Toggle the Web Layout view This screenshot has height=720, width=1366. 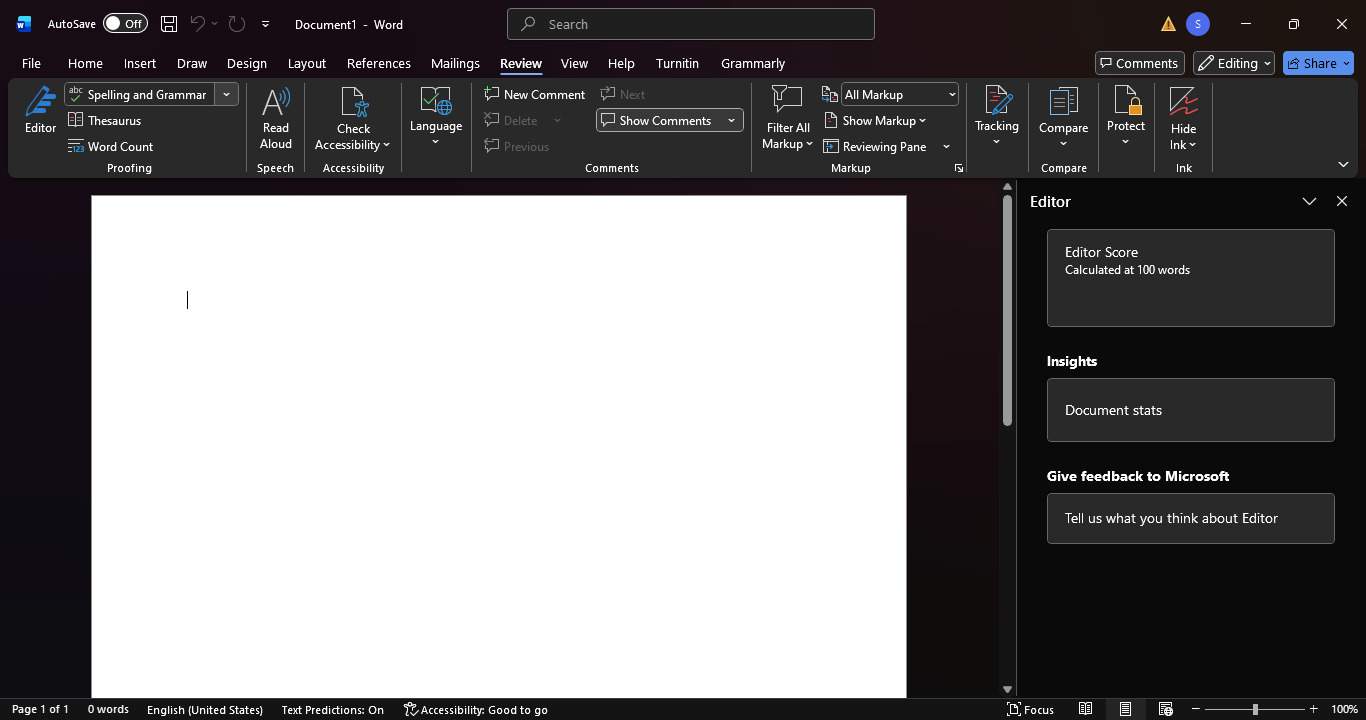tap(1165, 709)
